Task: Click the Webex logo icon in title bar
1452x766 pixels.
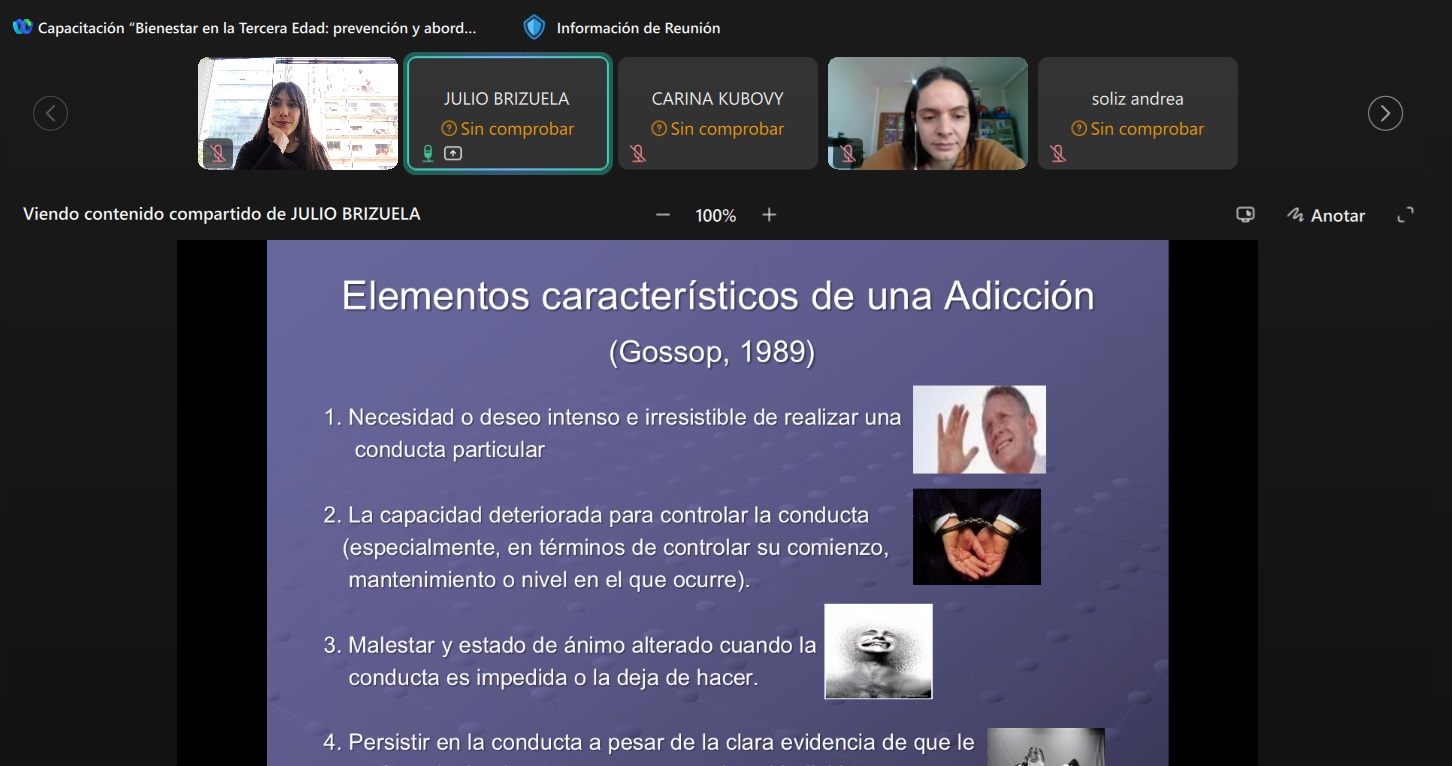Action: (22, 27)
